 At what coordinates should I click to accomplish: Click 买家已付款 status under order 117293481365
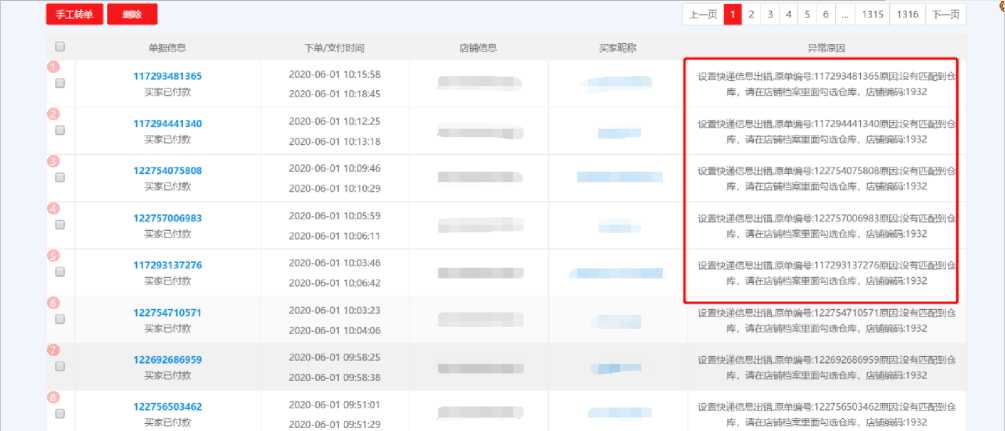tap(167, 92)
